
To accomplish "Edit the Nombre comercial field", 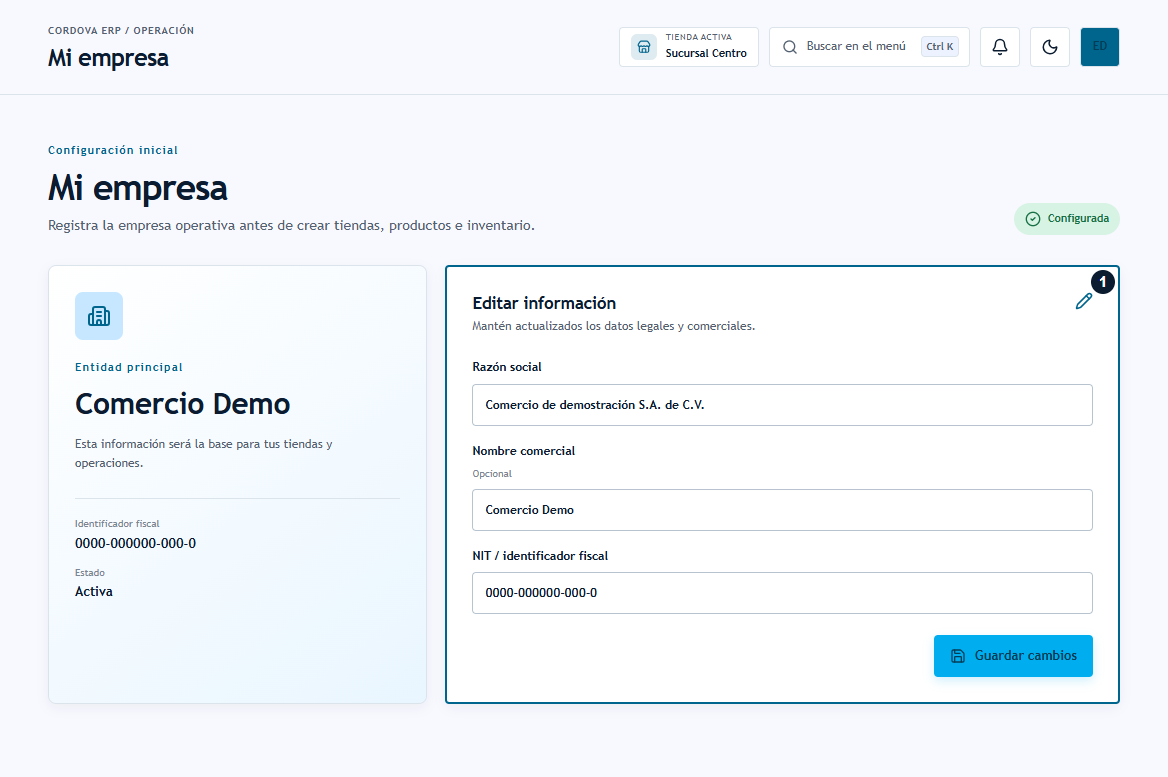I will point(782,510).
